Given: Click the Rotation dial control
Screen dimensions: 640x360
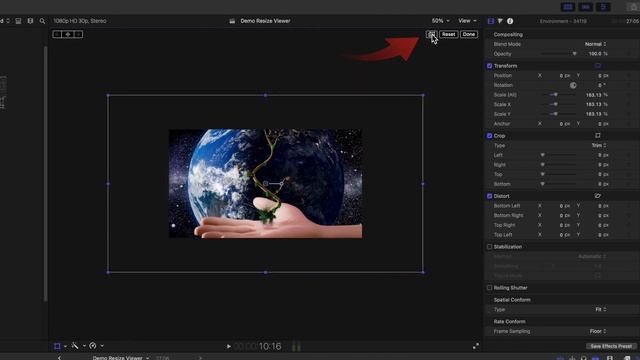Looking at the screenshot, I should 573,85.
